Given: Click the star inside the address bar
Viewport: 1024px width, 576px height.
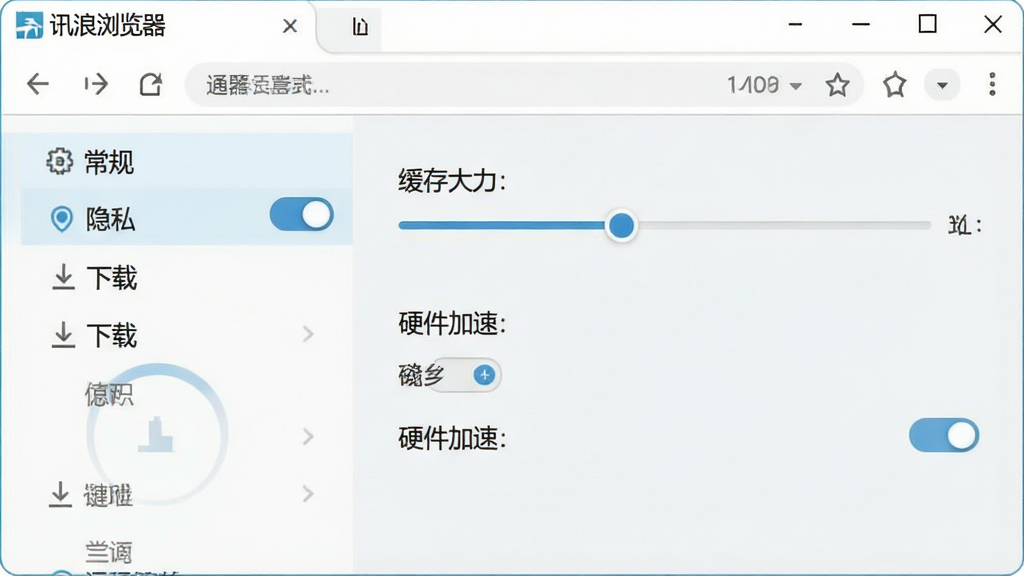Looking at the screenshot, I should click(x=837, y=85).
